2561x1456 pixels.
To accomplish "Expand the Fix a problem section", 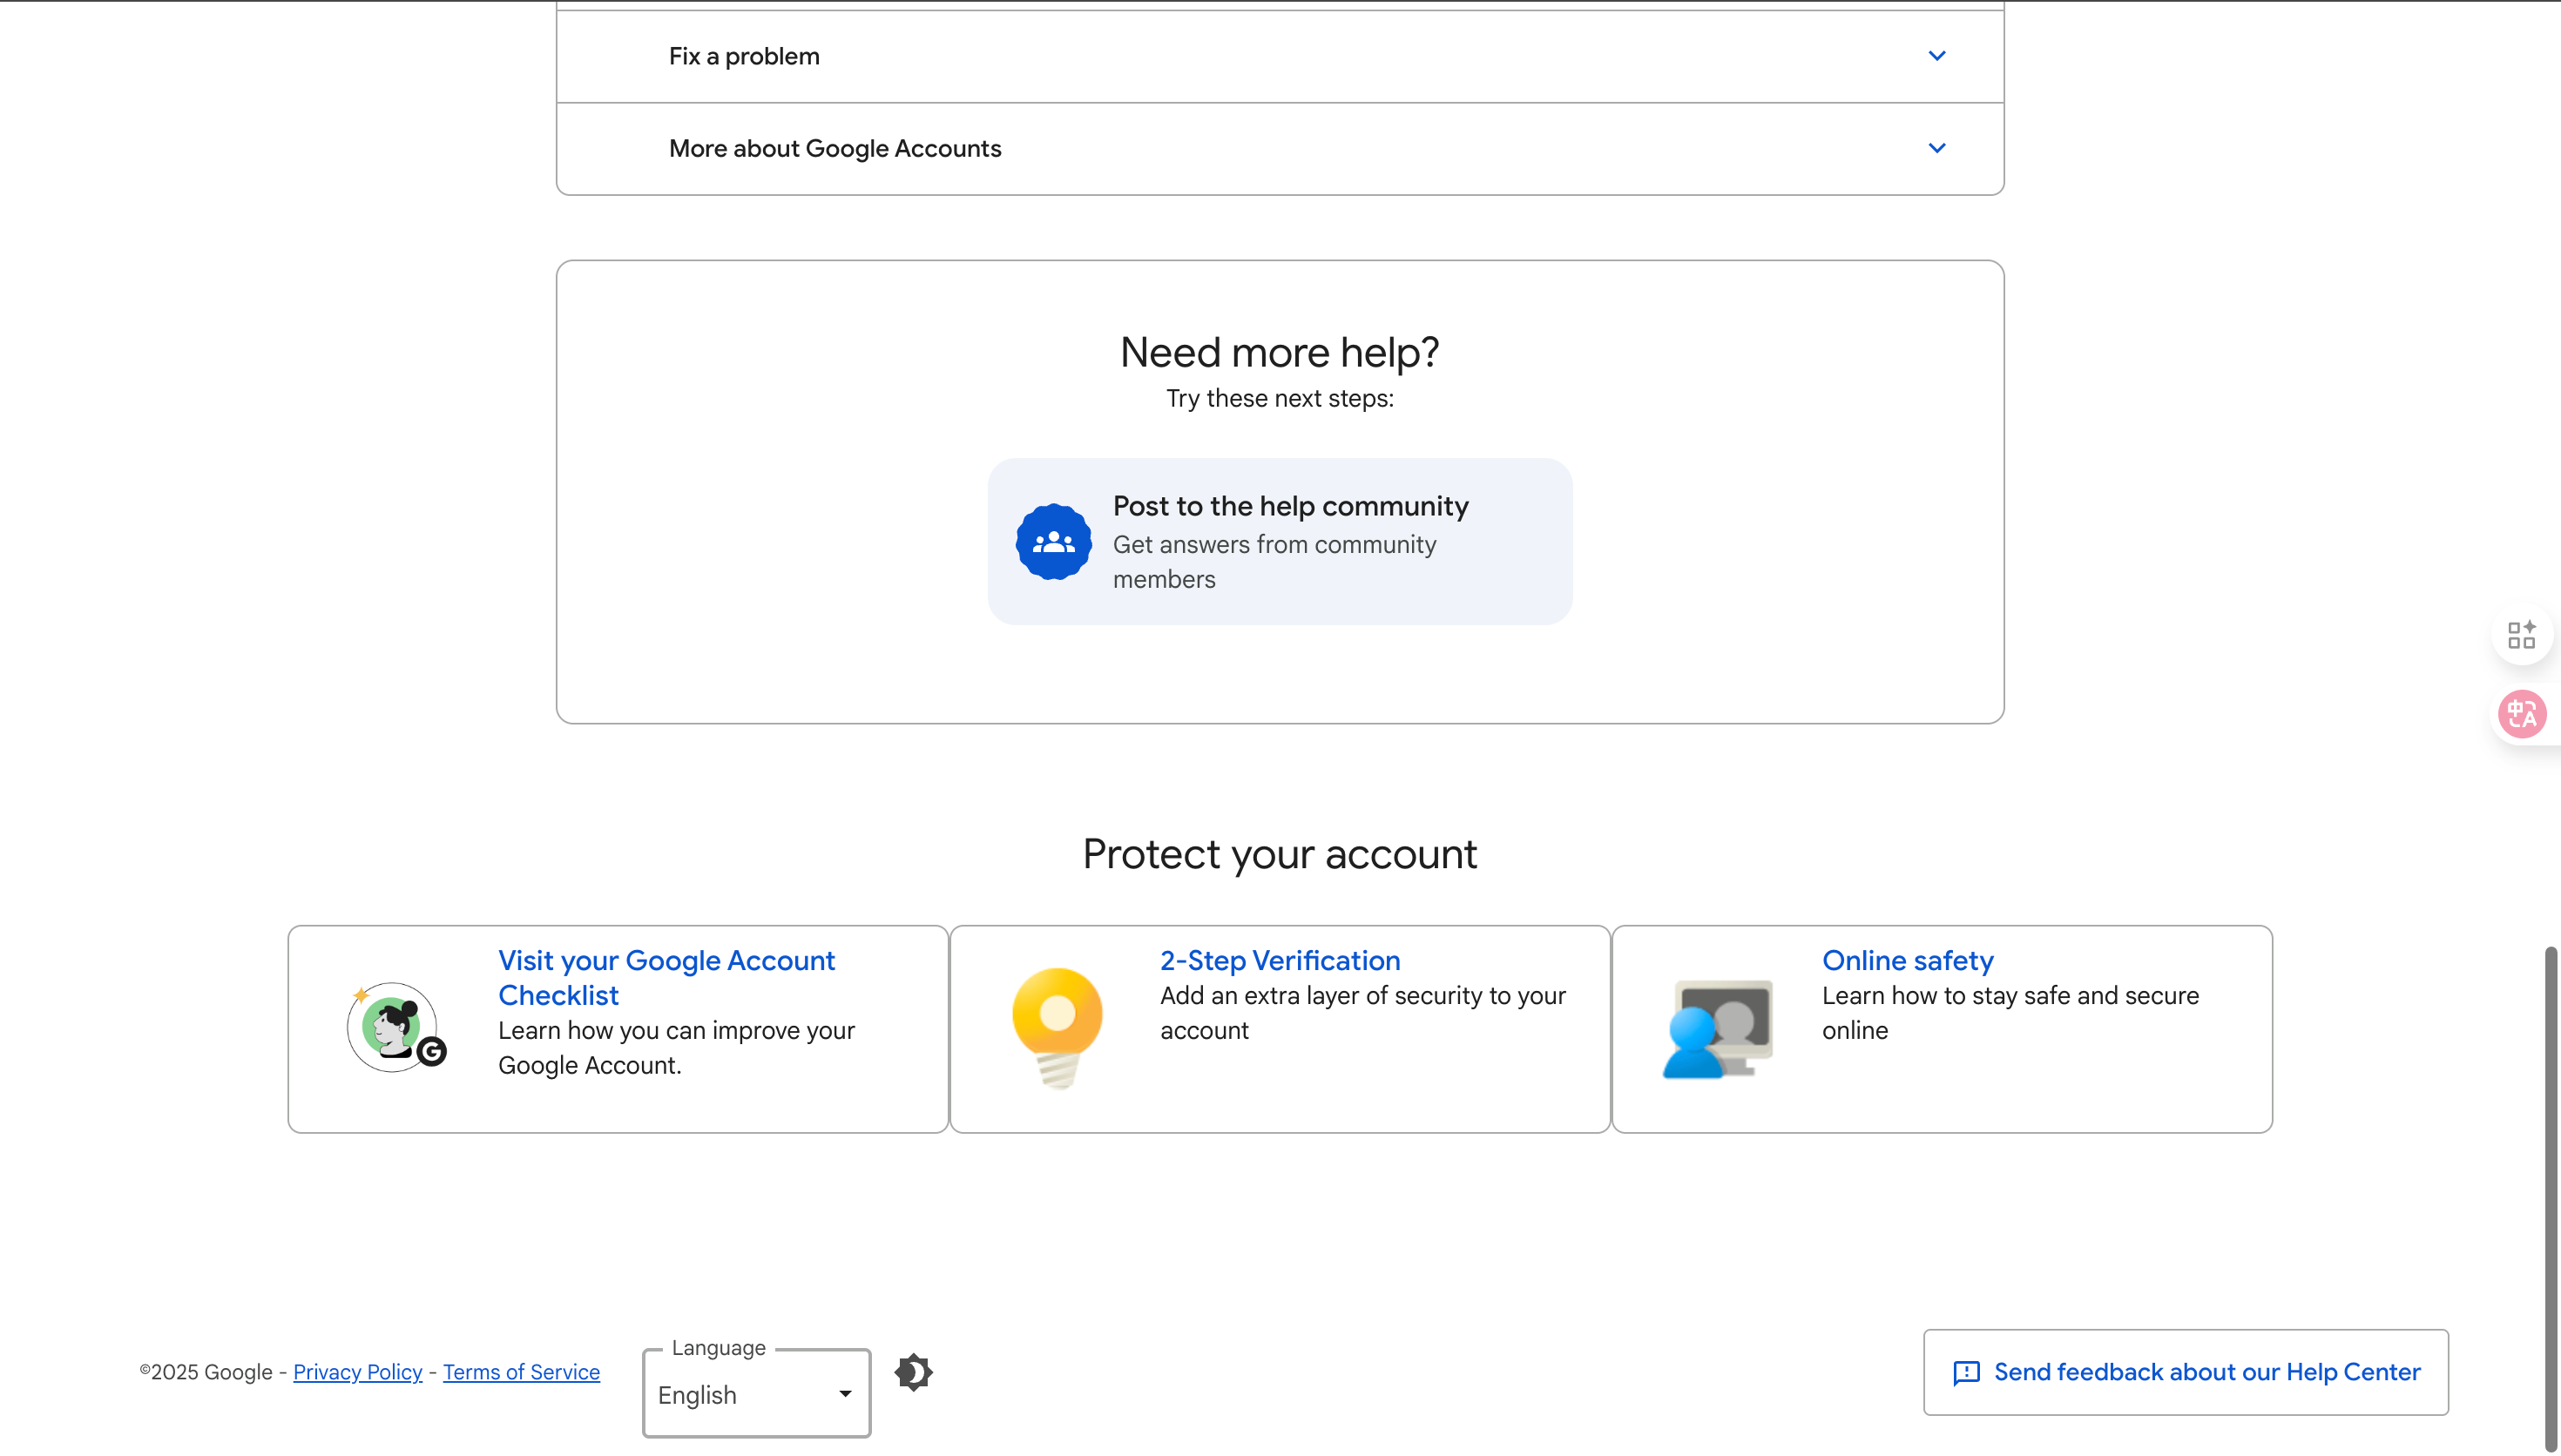I will click(x=1280, y=56).
